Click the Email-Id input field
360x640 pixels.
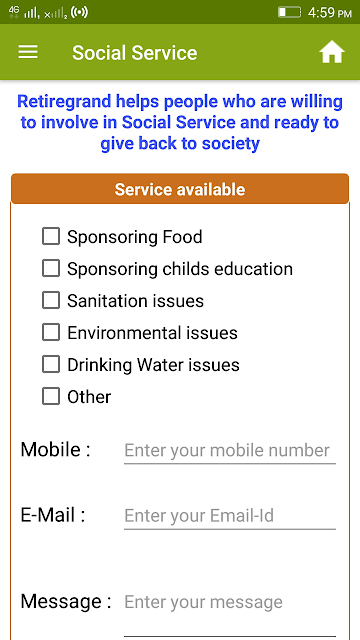(229, 516)
